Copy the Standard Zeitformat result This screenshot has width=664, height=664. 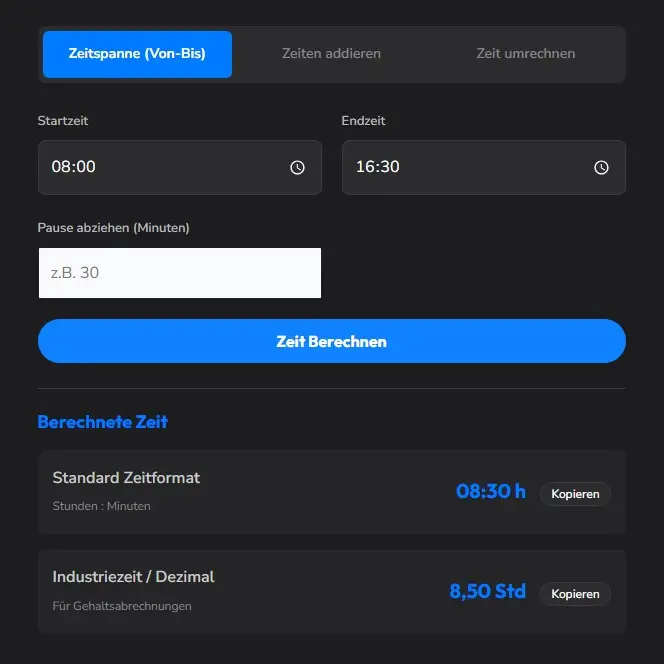point(575,494)
